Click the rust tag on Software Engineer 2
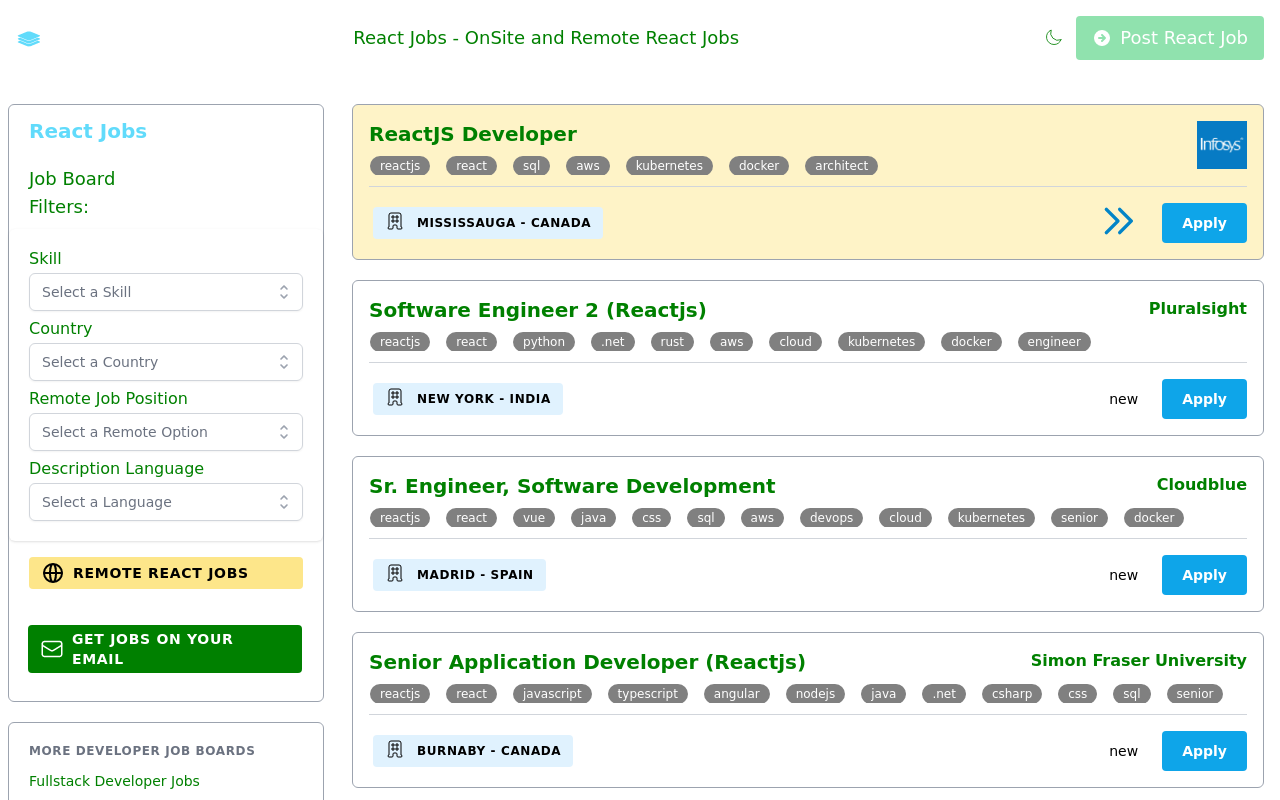 coord(672,342)
